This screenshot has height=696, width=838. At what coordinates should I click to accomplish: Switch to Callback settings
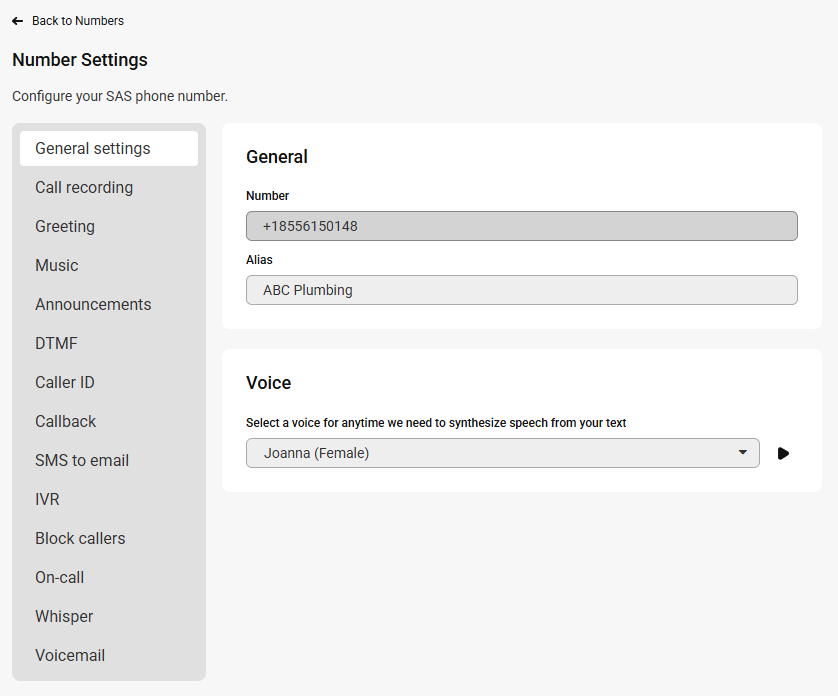pyautogui.click(x=109, y=422)
